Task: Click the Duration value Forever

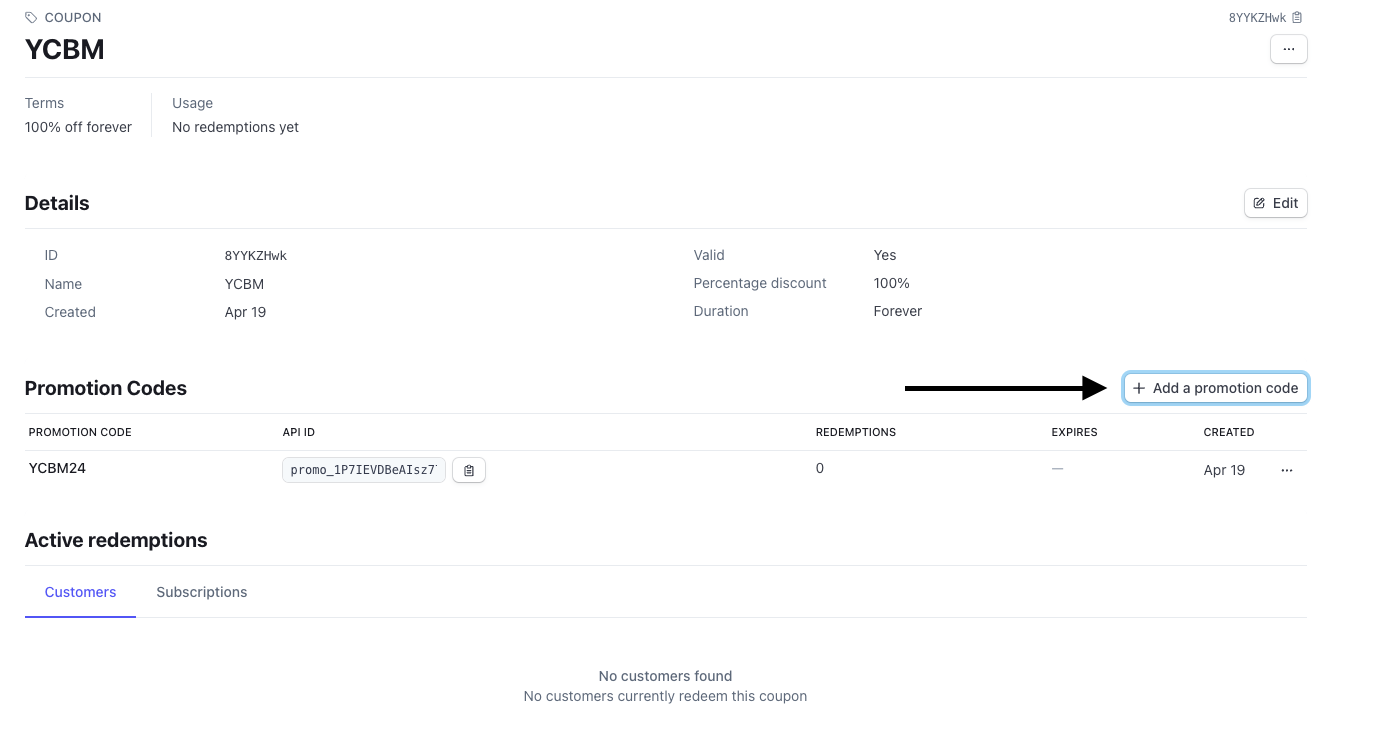Action: (x=898, y=311)
